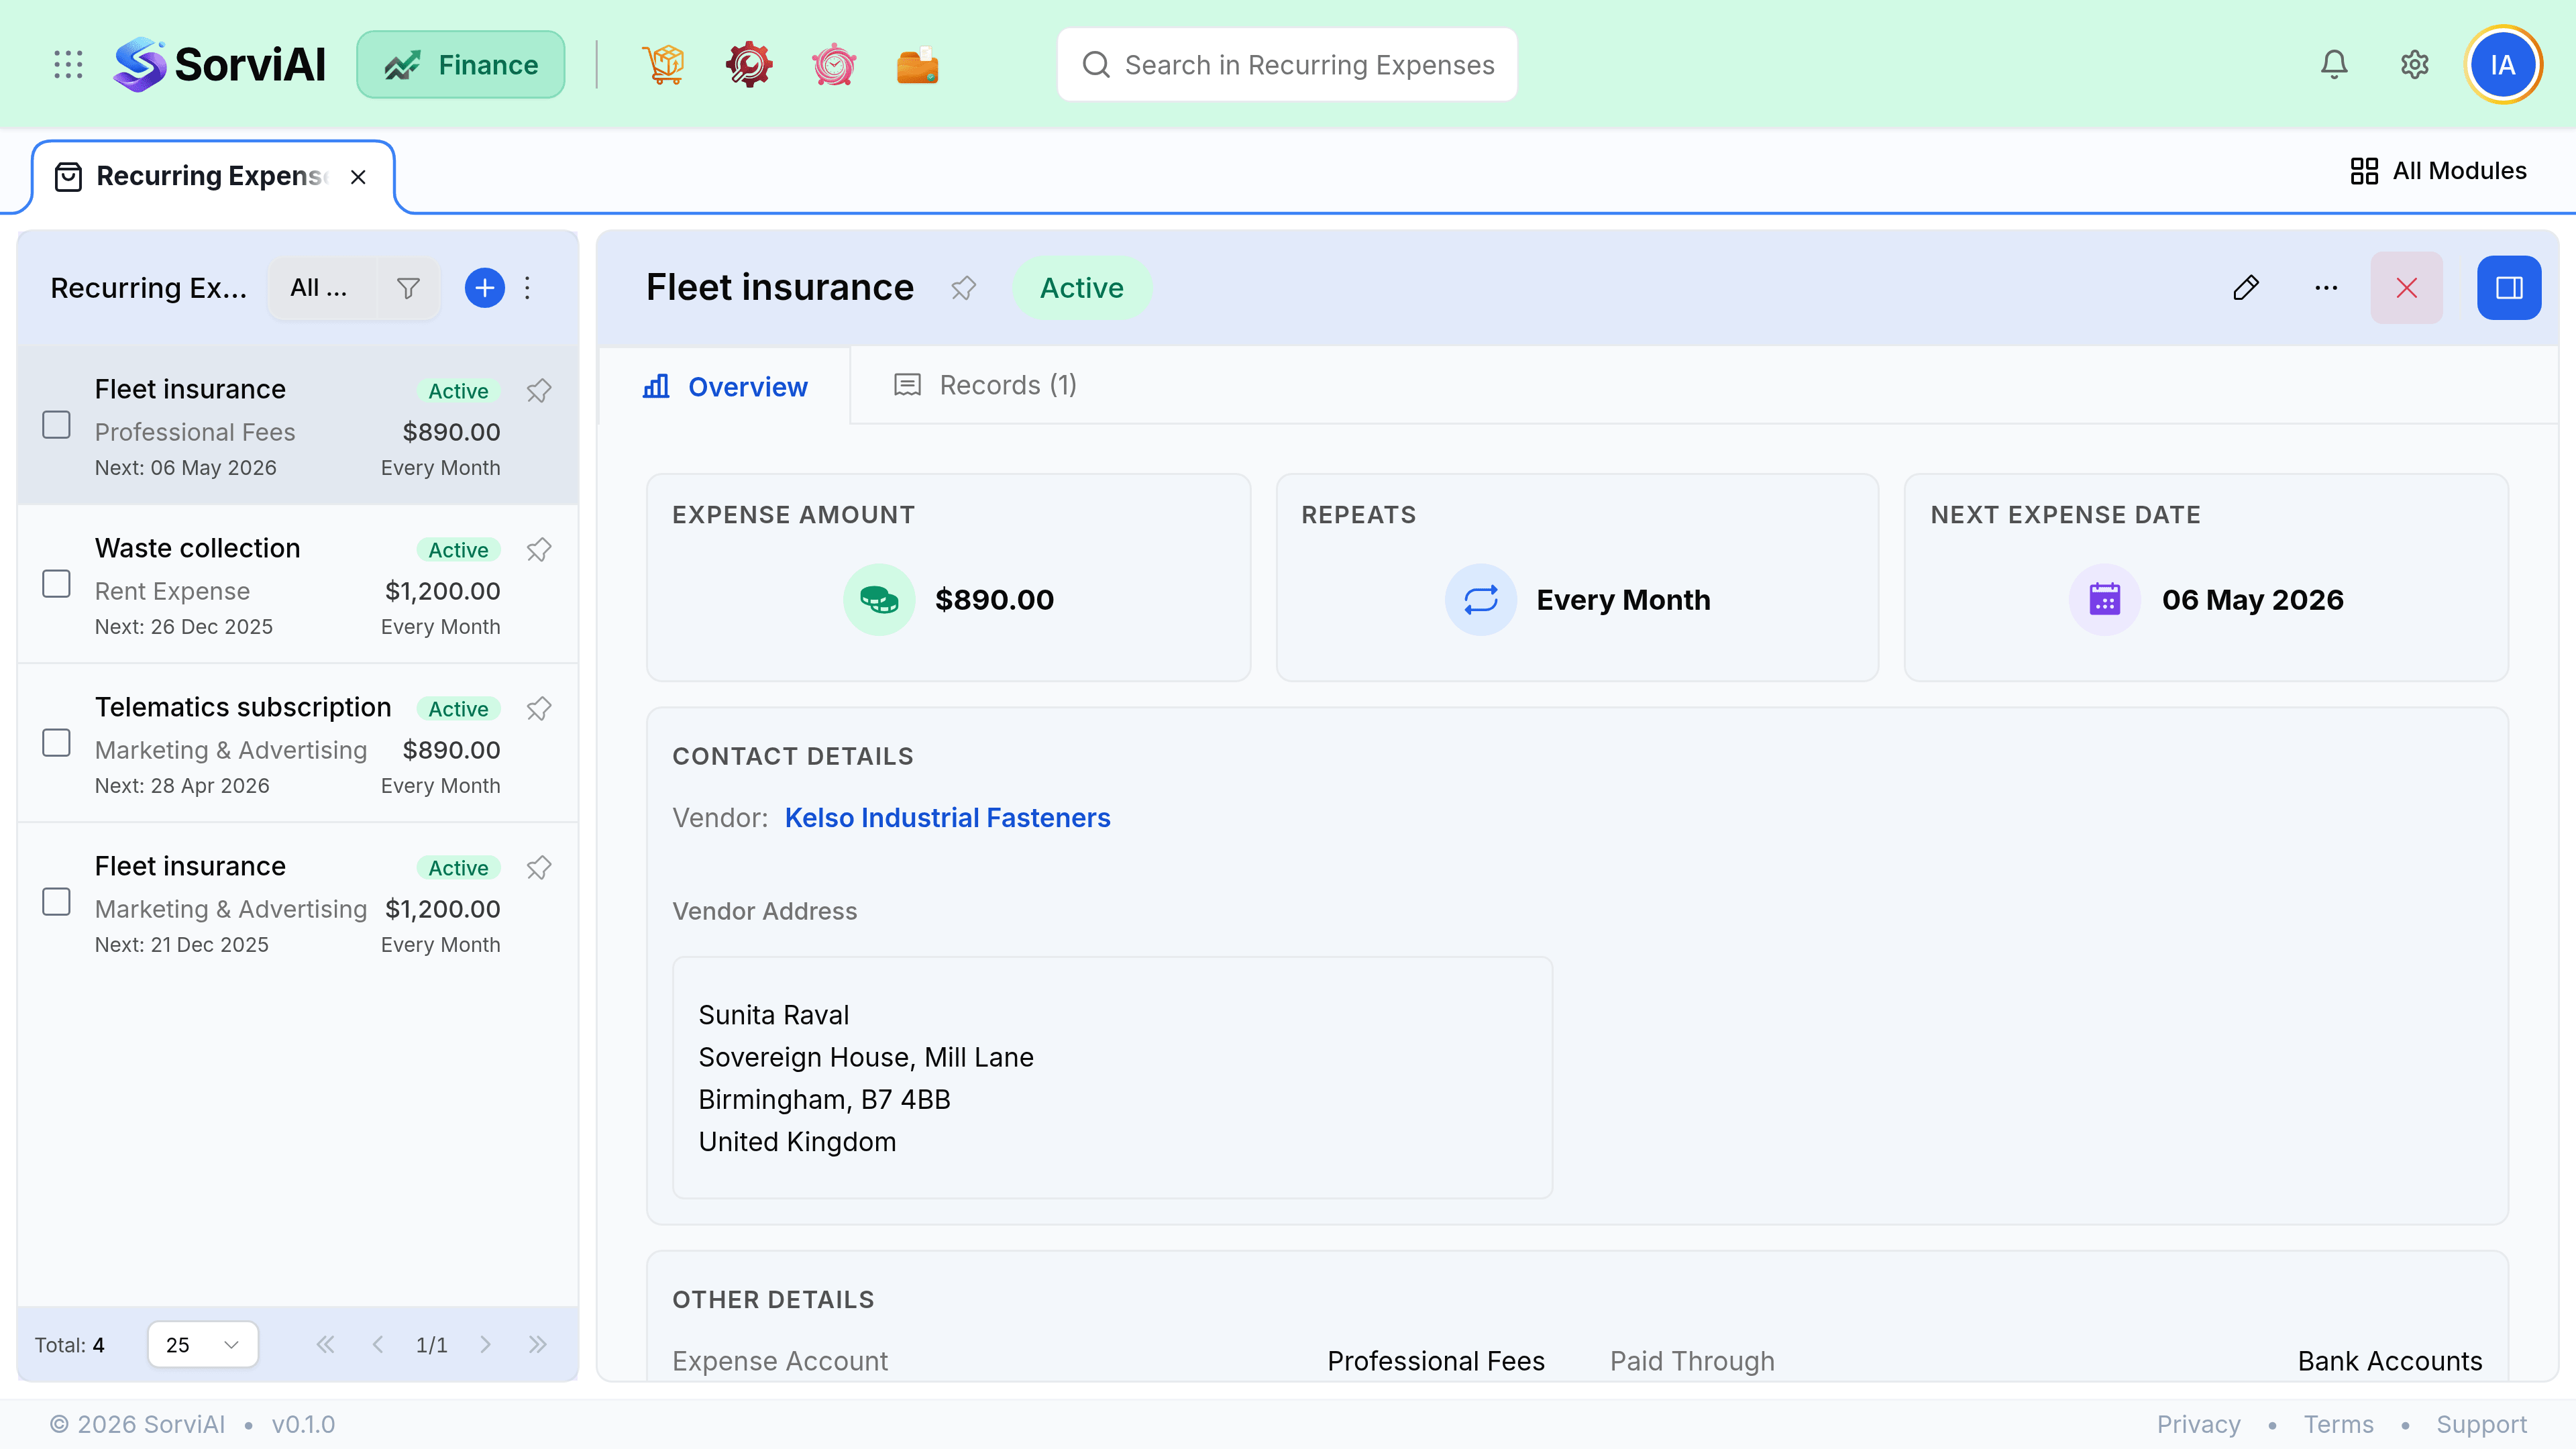Check the Waste collection checkbox
Screen dimensions: 2576x1449
pyautogui.click(x=57, y=584)
